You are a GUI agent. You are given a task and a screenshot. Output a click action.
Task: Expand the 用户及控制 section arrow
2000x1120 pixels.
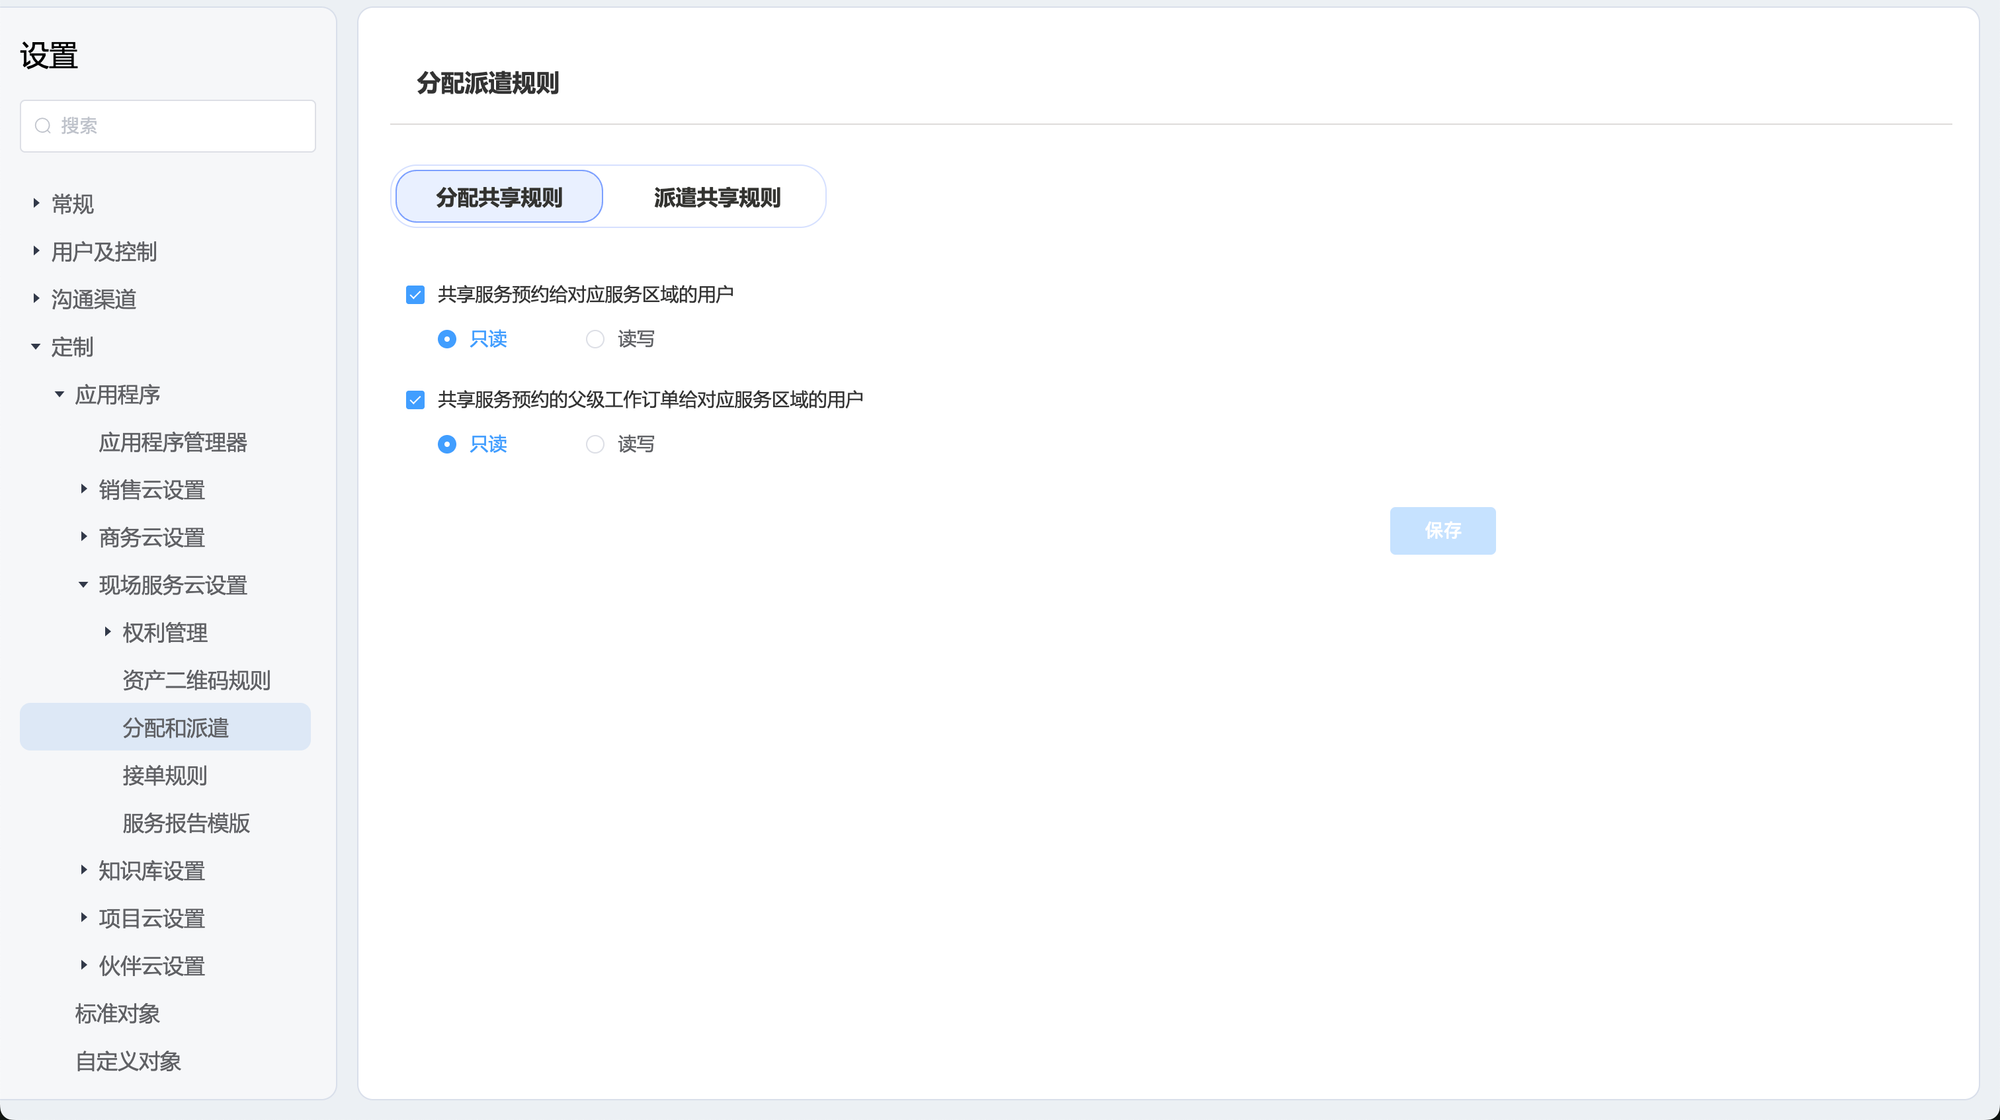[x=36, y=251]
